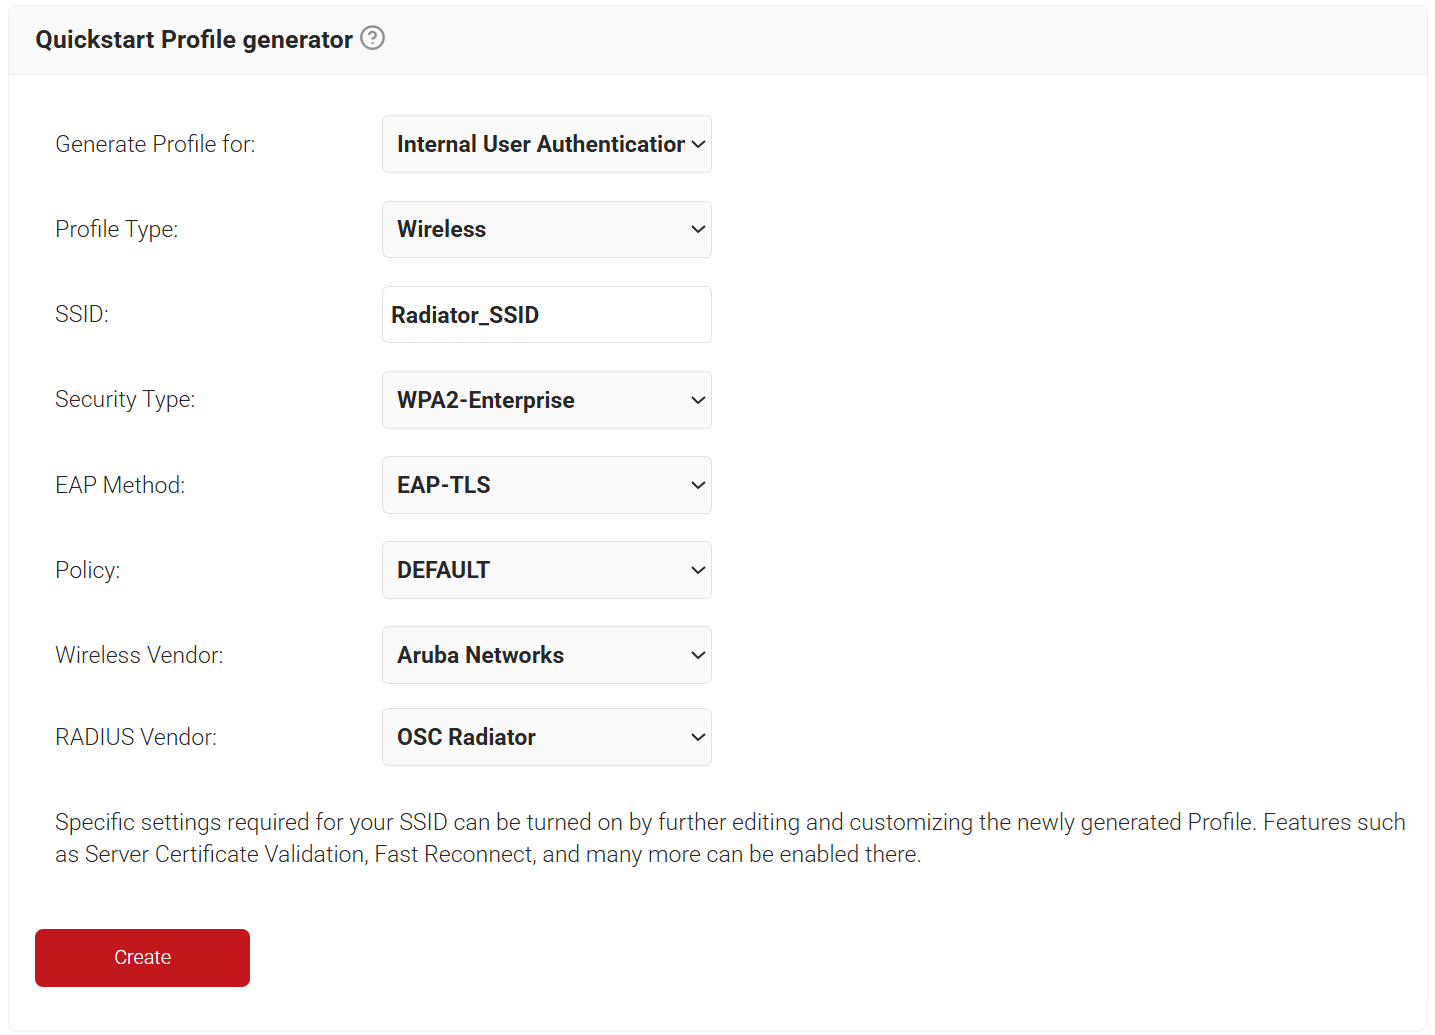
Task: Click the Quickstart Profile generator heading
Action: pyautogui.click(x=194, y=39)
